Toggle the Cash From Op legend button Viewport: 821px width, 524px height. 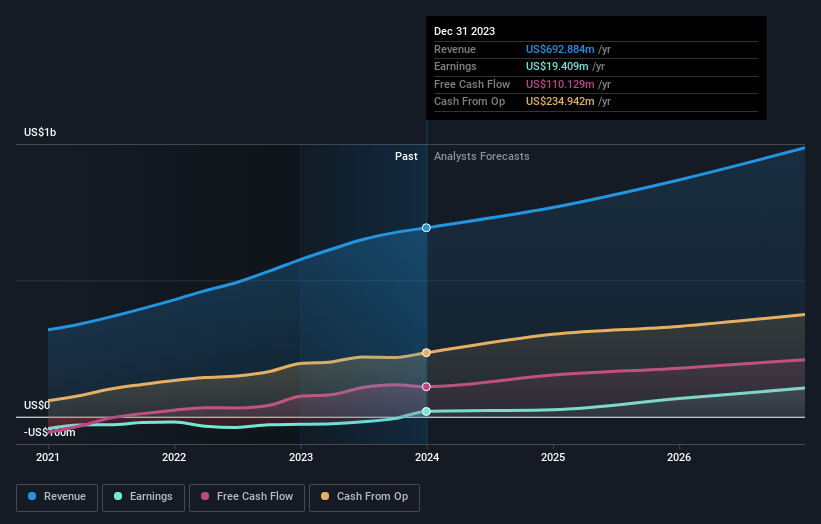364,497
